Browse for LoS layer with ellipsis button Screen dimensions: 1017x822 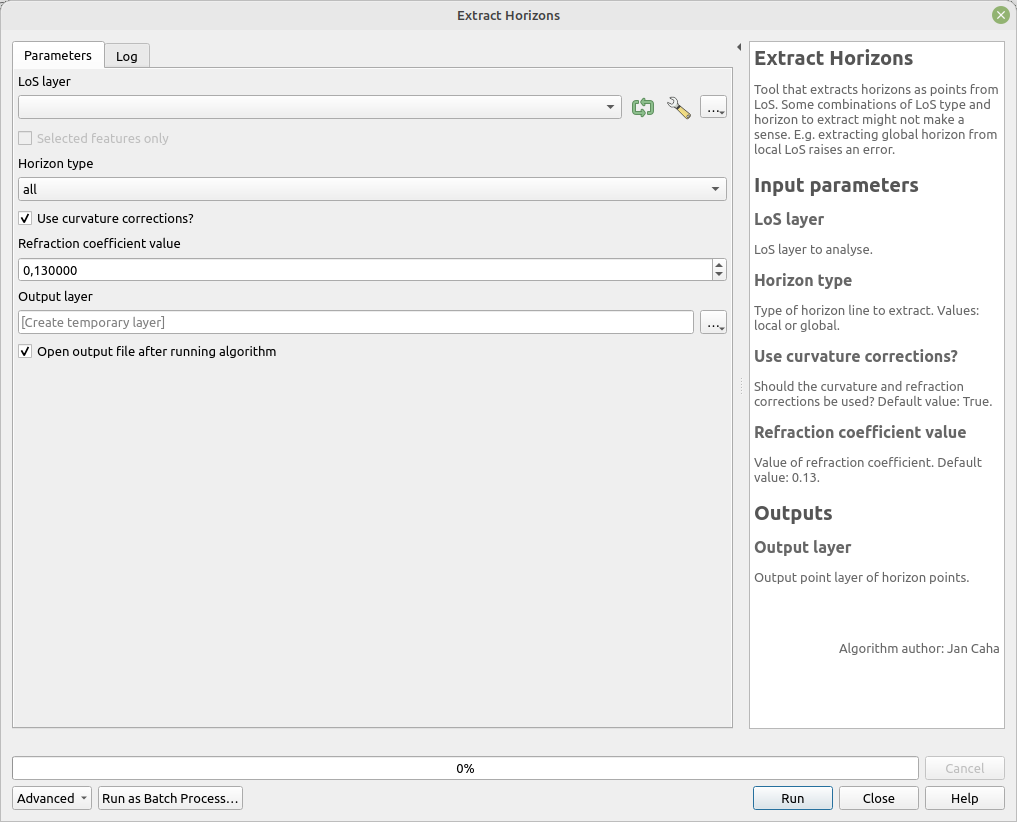[712, 108]
